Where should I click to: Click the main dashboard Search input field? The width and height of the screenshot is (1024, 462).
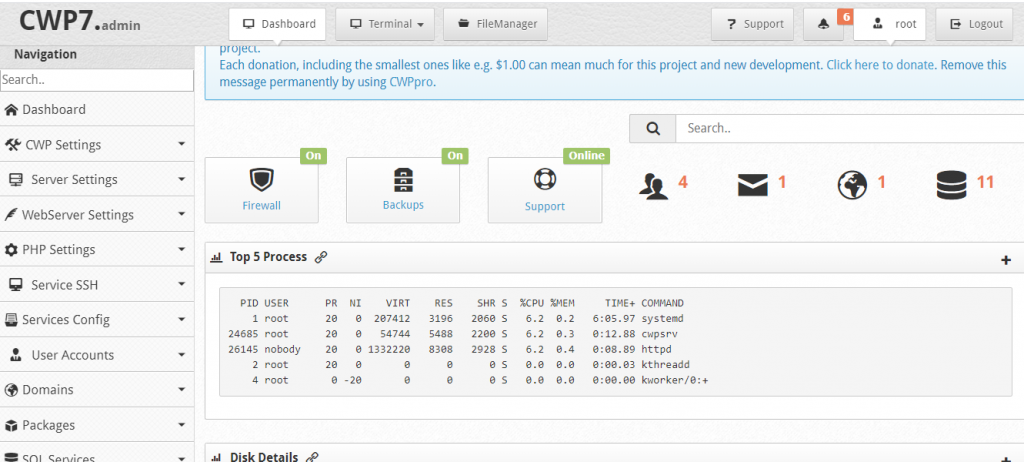850,128
